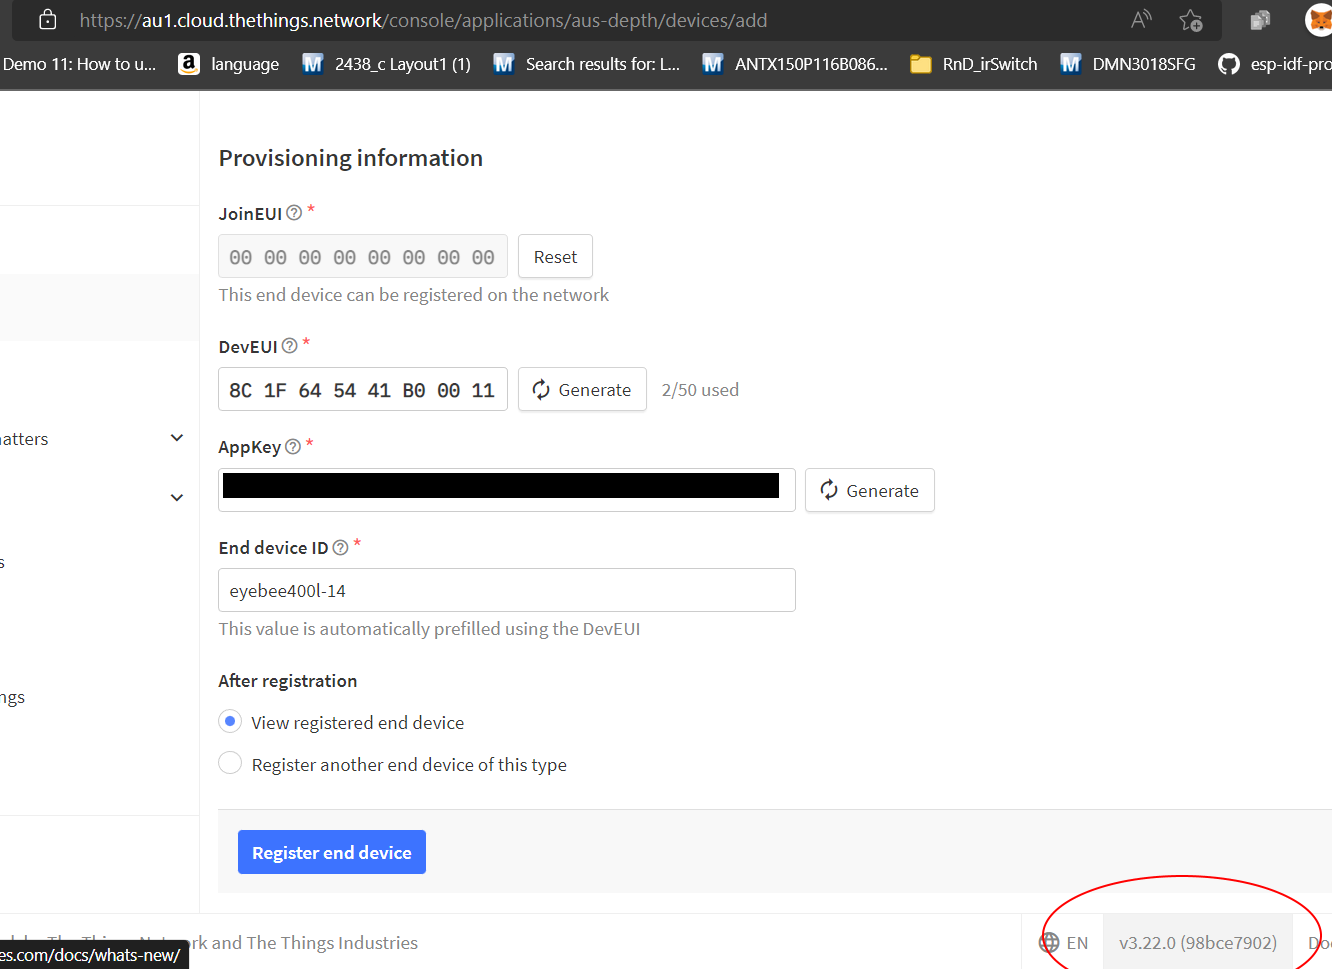The height and width of the screenshot is (969, 1332).
Task: Add page to favorites via star icon
Action: (x=1191, y=19)
